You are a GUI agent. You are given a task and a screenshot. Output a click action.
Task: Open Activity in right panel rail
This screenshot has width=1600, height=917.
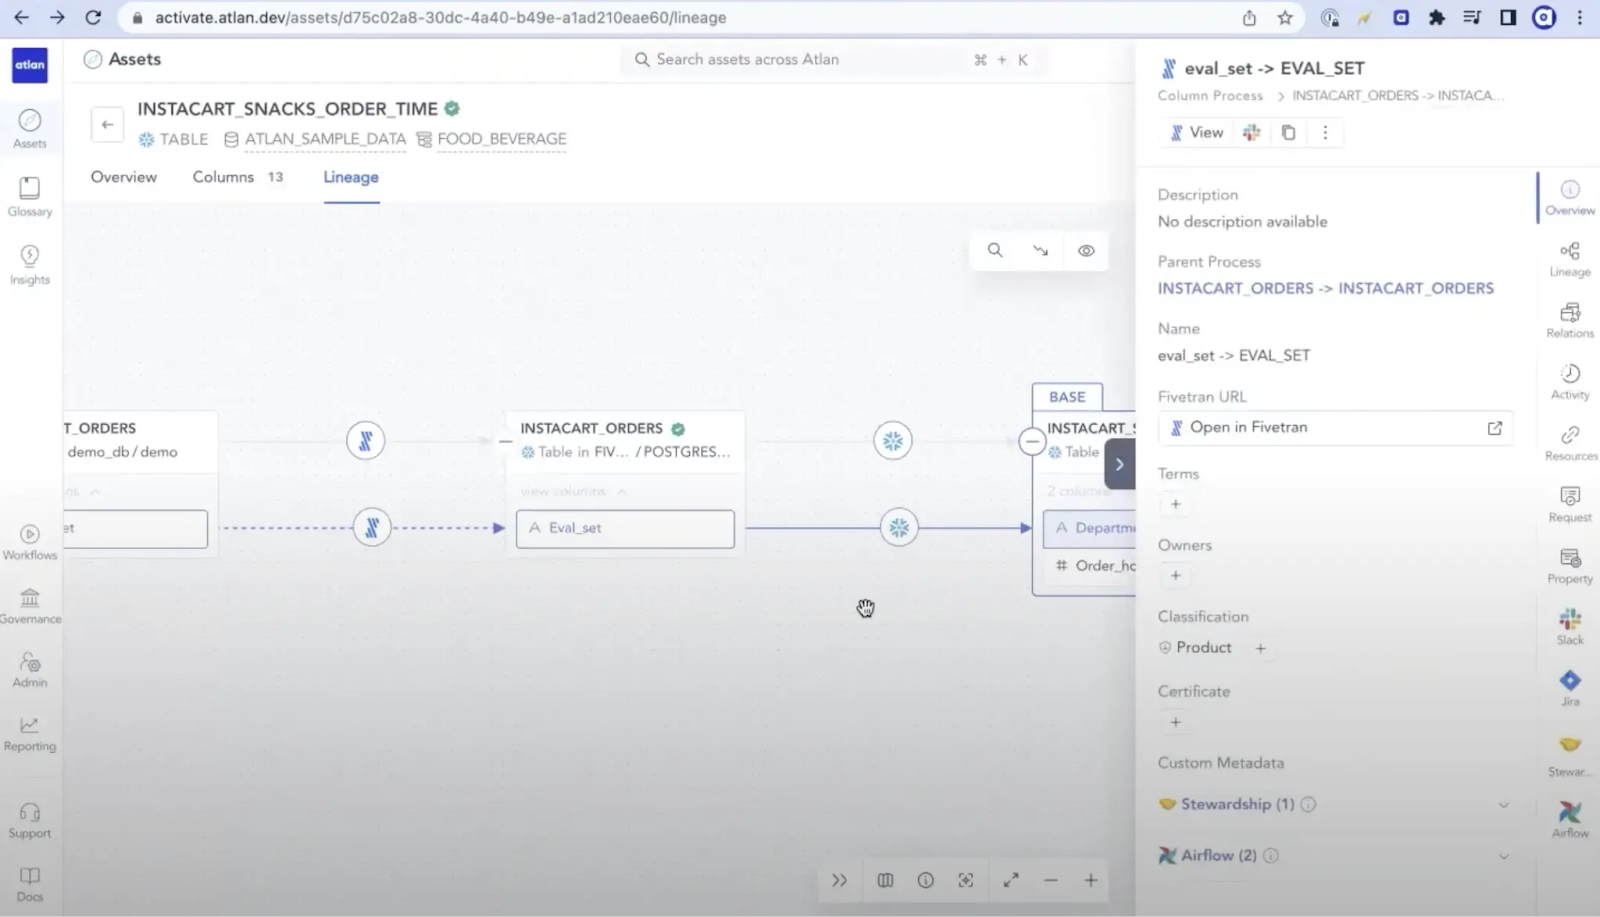coord(1570,382)
